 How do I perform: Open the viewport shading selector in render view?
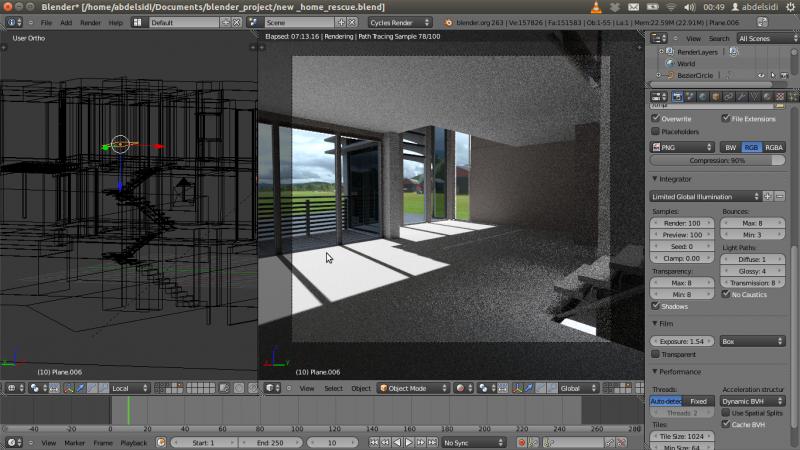464,388
